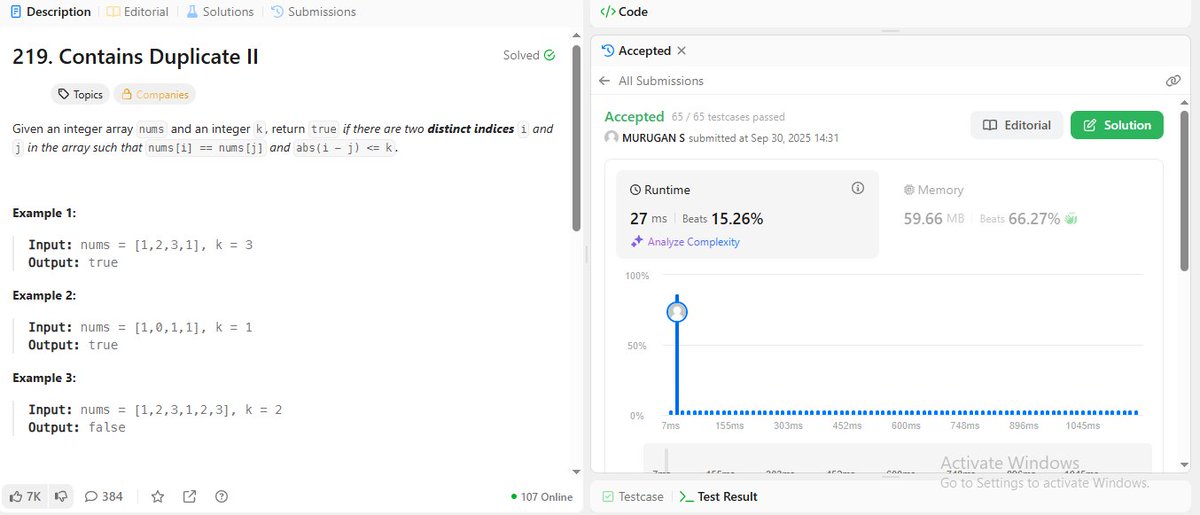Click the Analyze Complexity link
Screen dimensions: 1200x515
pyautogui.click(x=693, y=242)
